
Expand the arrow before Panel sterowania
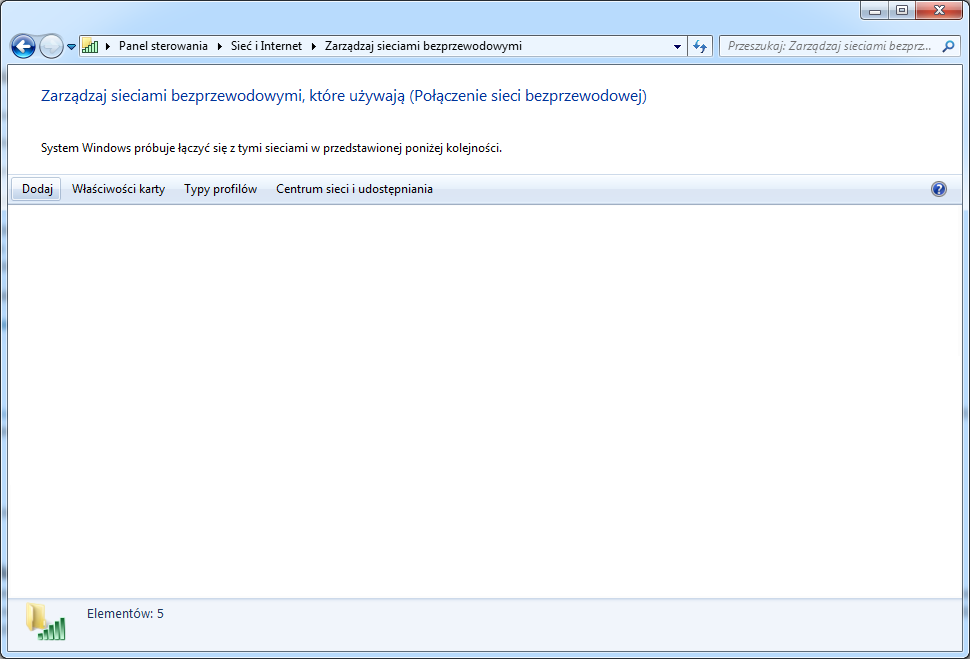point(108,46)
